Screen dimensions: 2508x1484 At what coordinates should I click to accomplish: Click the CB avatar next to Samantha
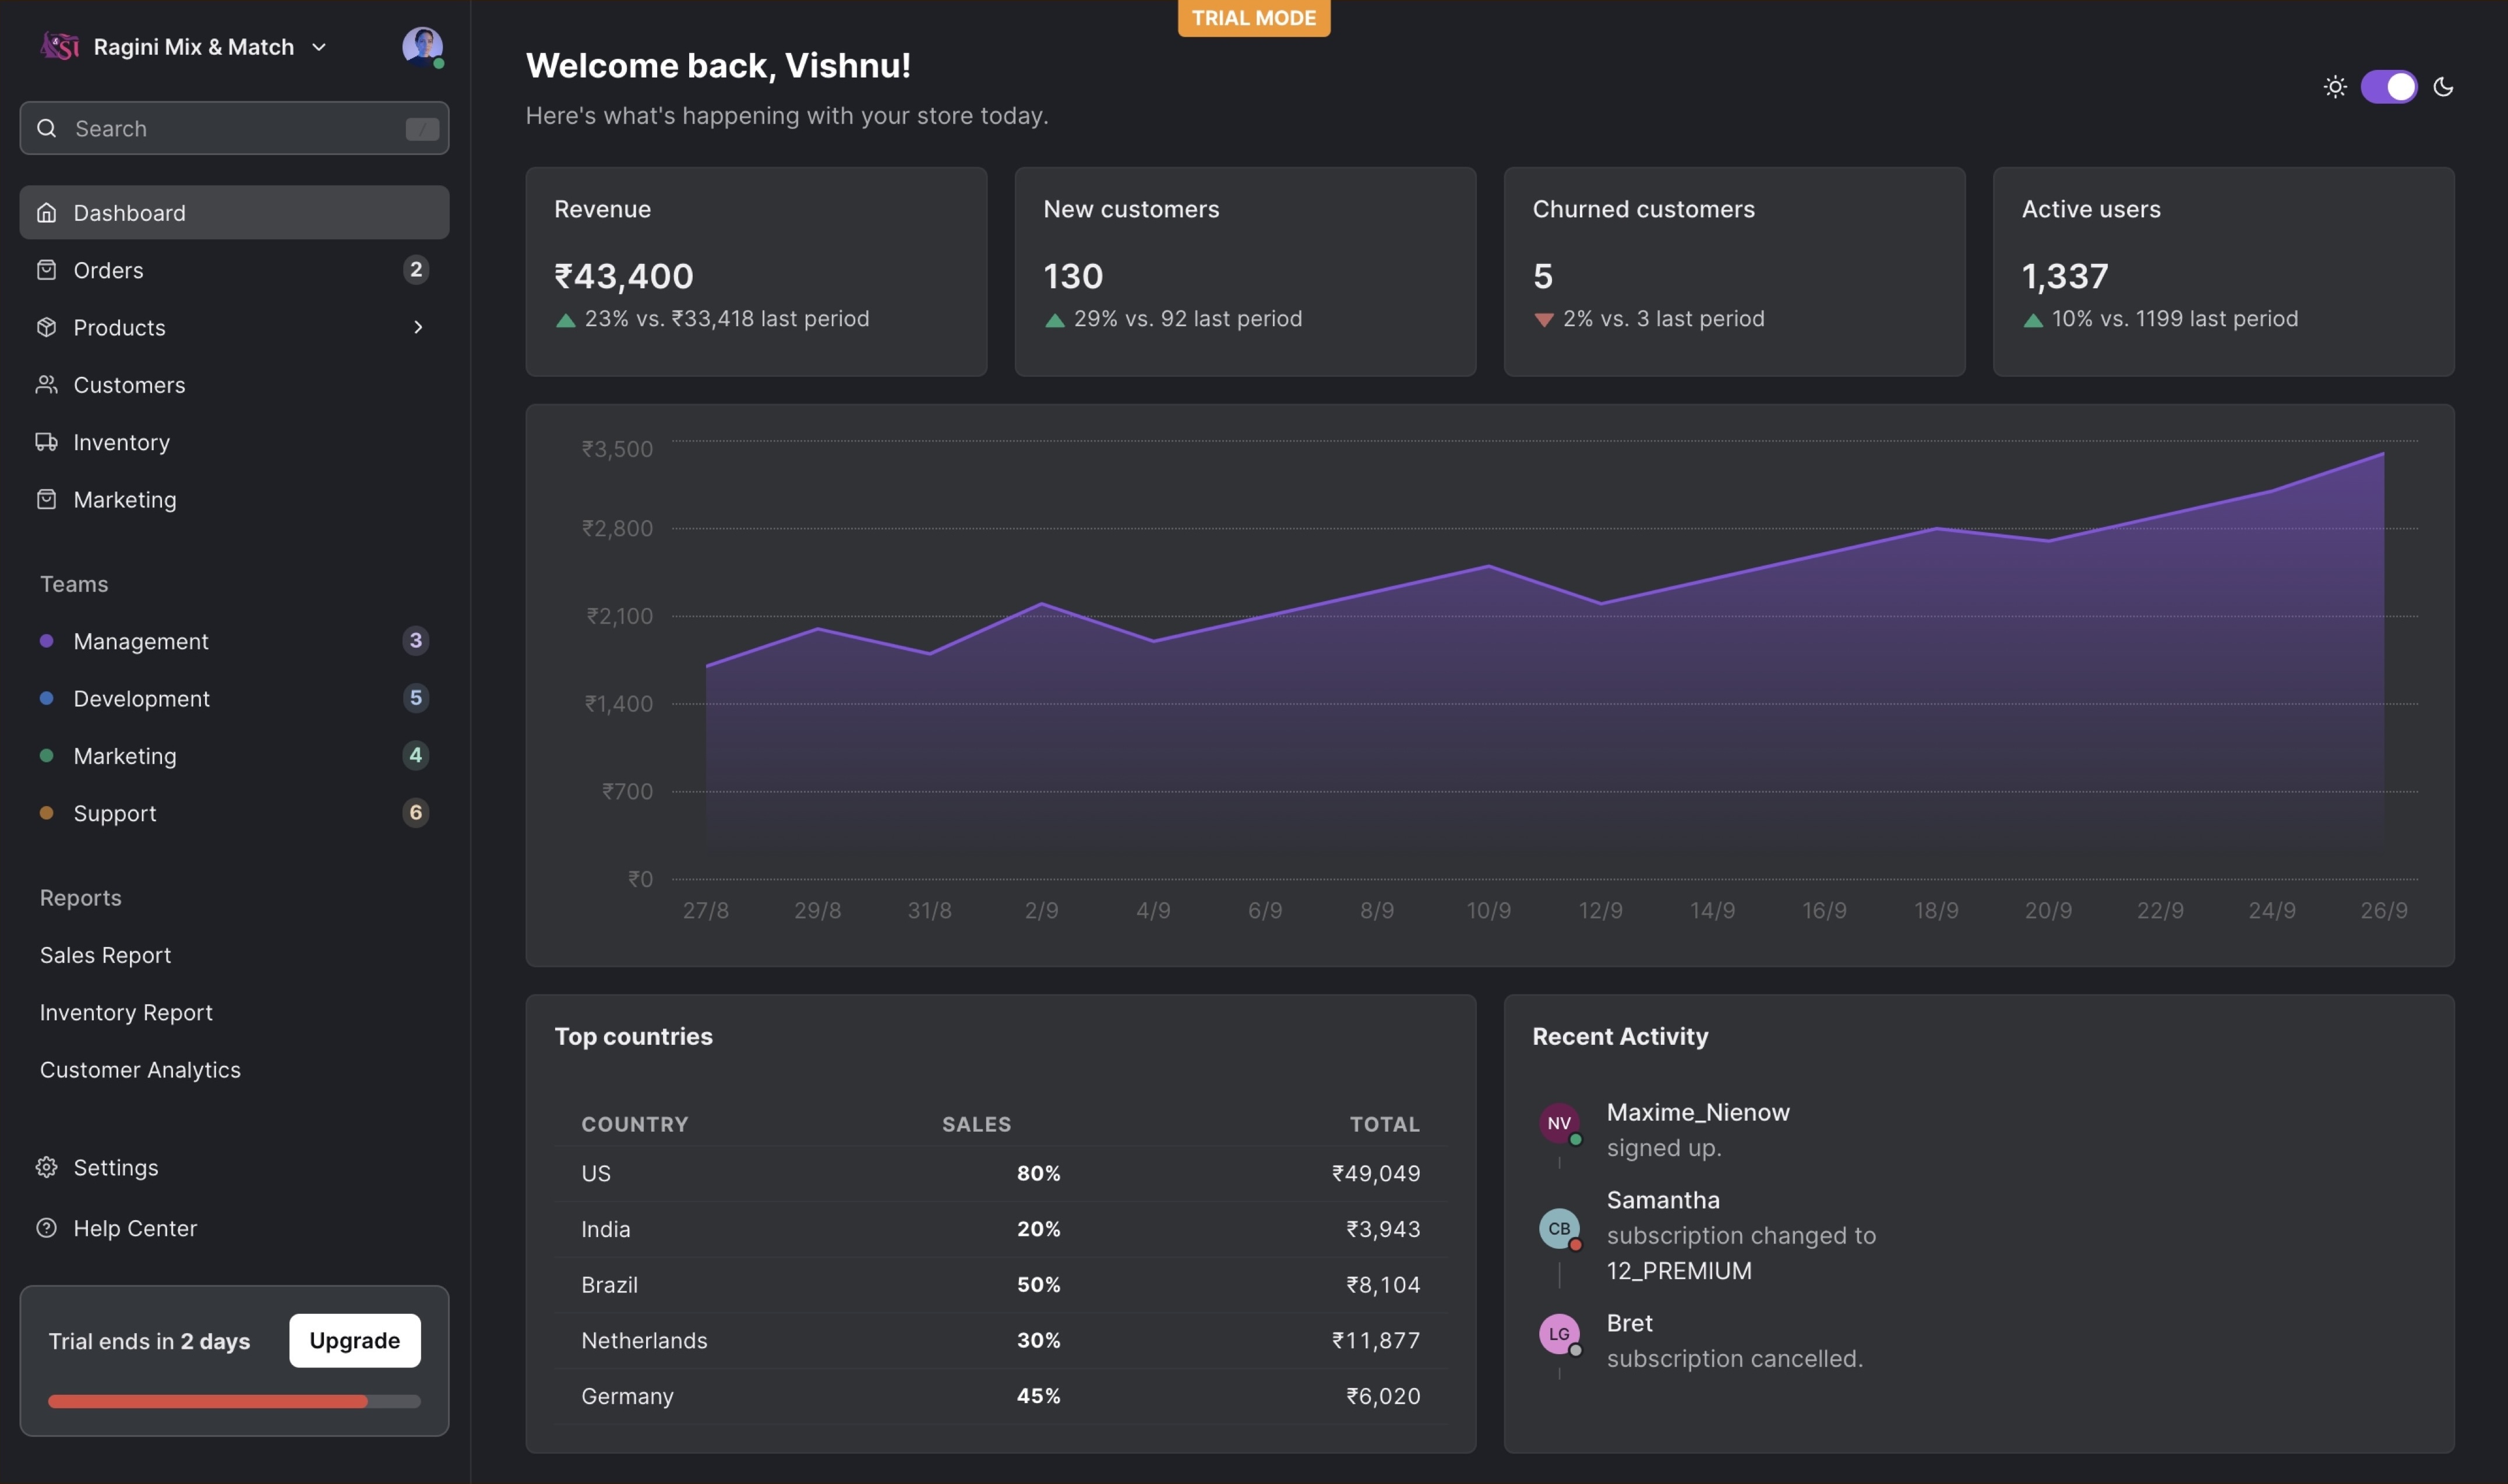click(x=1559, y=1228)
